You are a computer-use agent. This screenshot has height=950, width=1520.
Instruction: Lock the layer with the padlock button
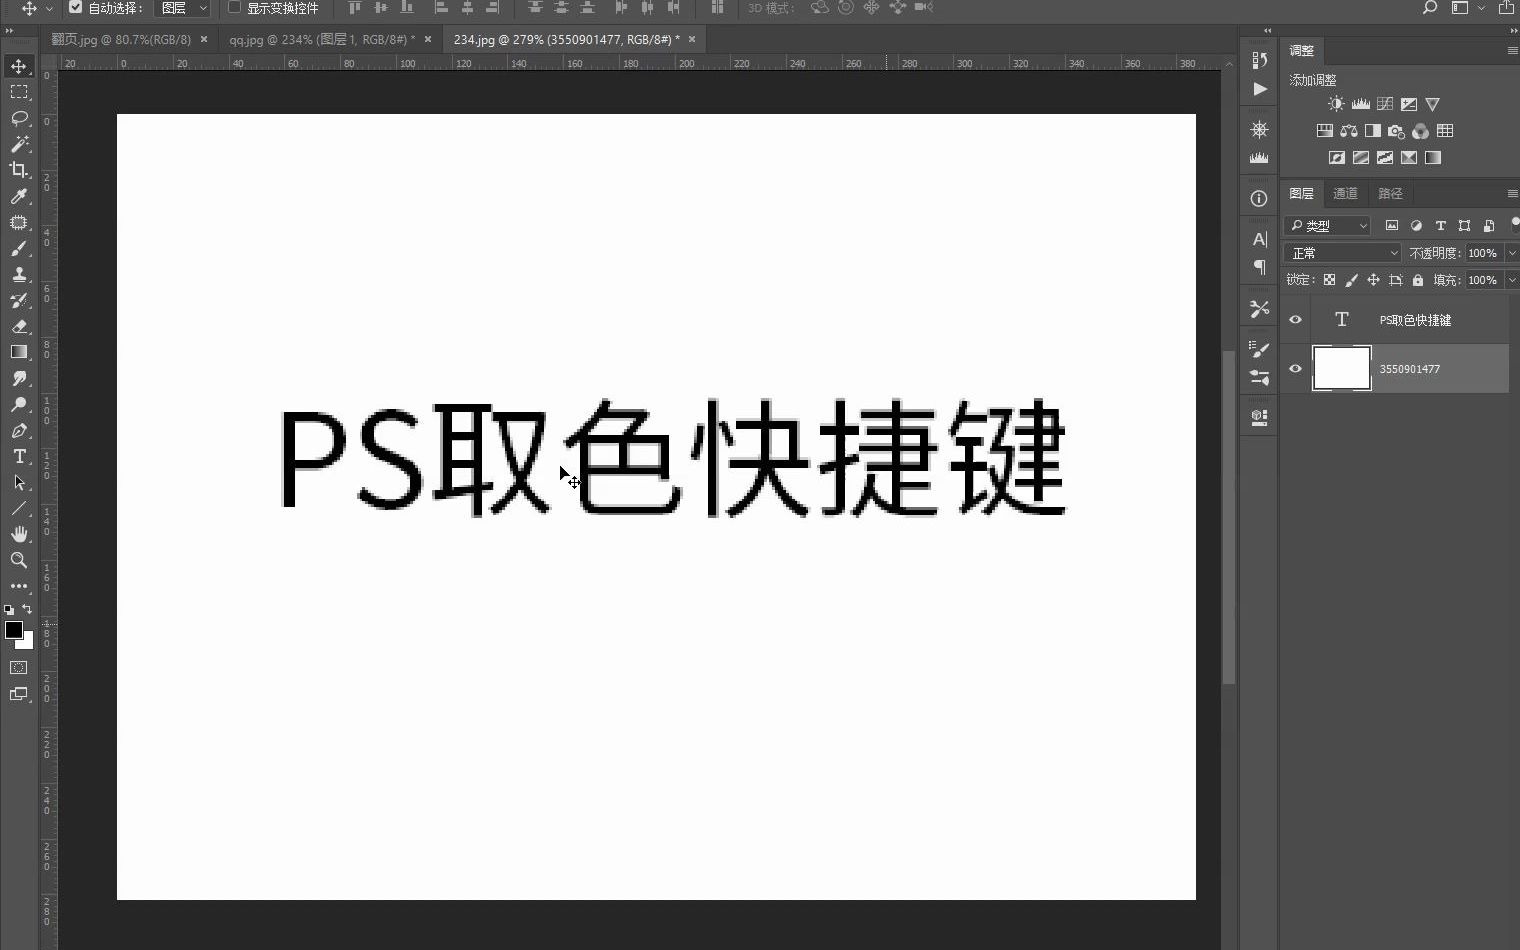coord(1417,280)
